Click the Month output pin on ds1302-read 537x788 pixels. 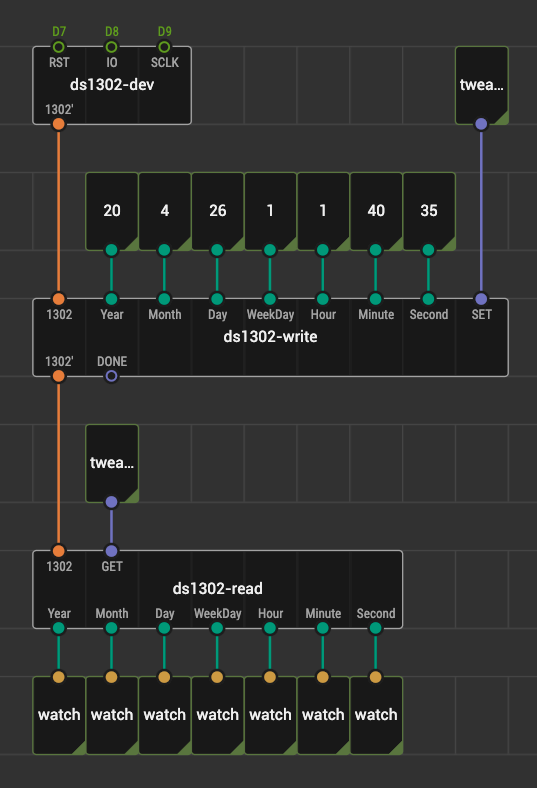pyautogui.click(x=112, y=628)
